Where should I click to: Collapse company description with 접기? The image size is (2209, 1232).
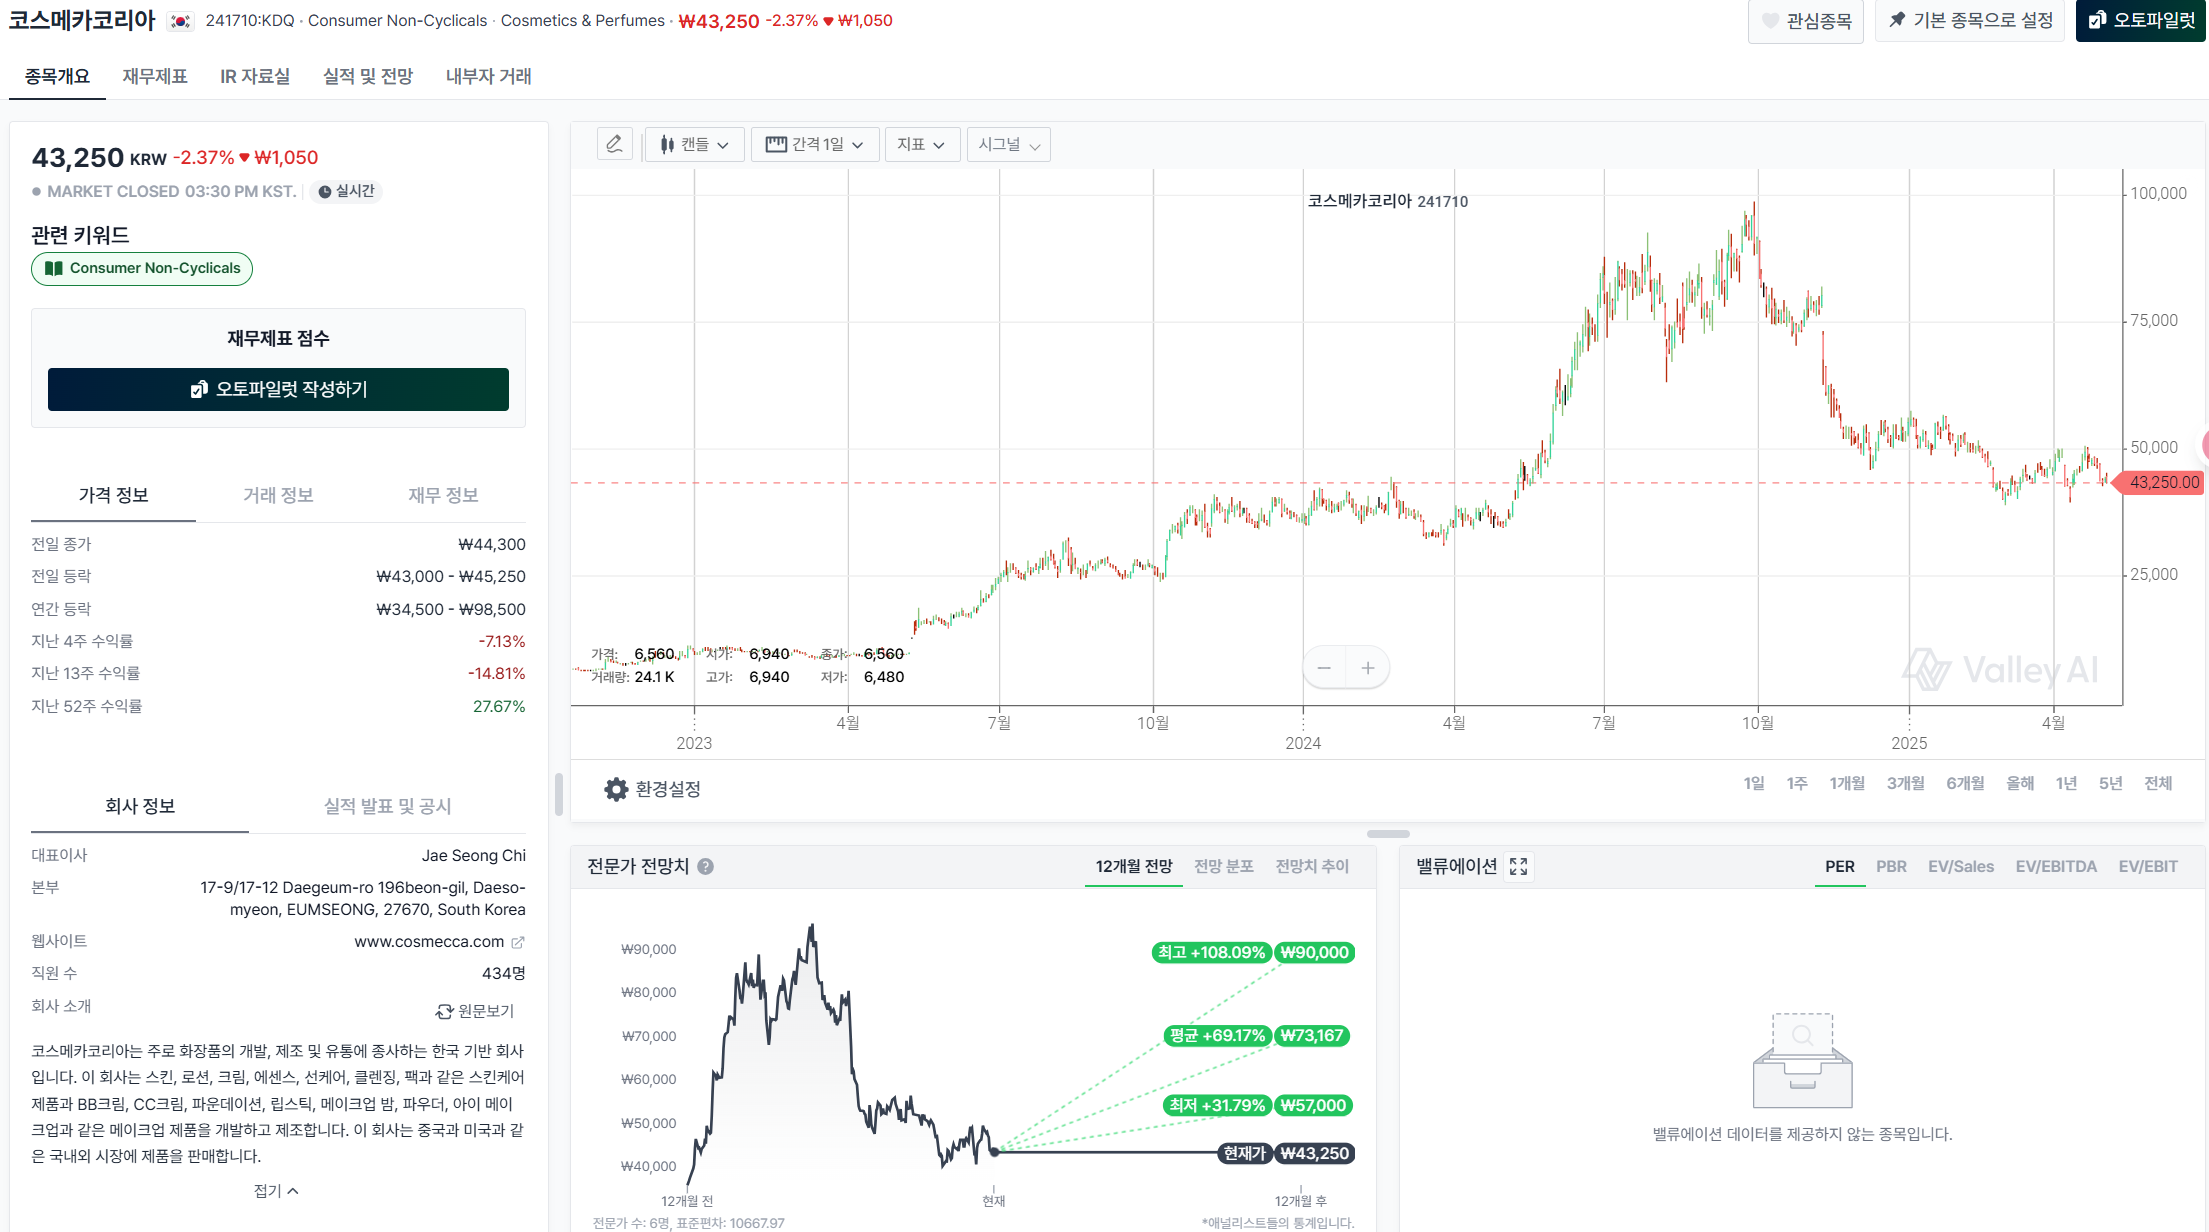point(276,1191)
